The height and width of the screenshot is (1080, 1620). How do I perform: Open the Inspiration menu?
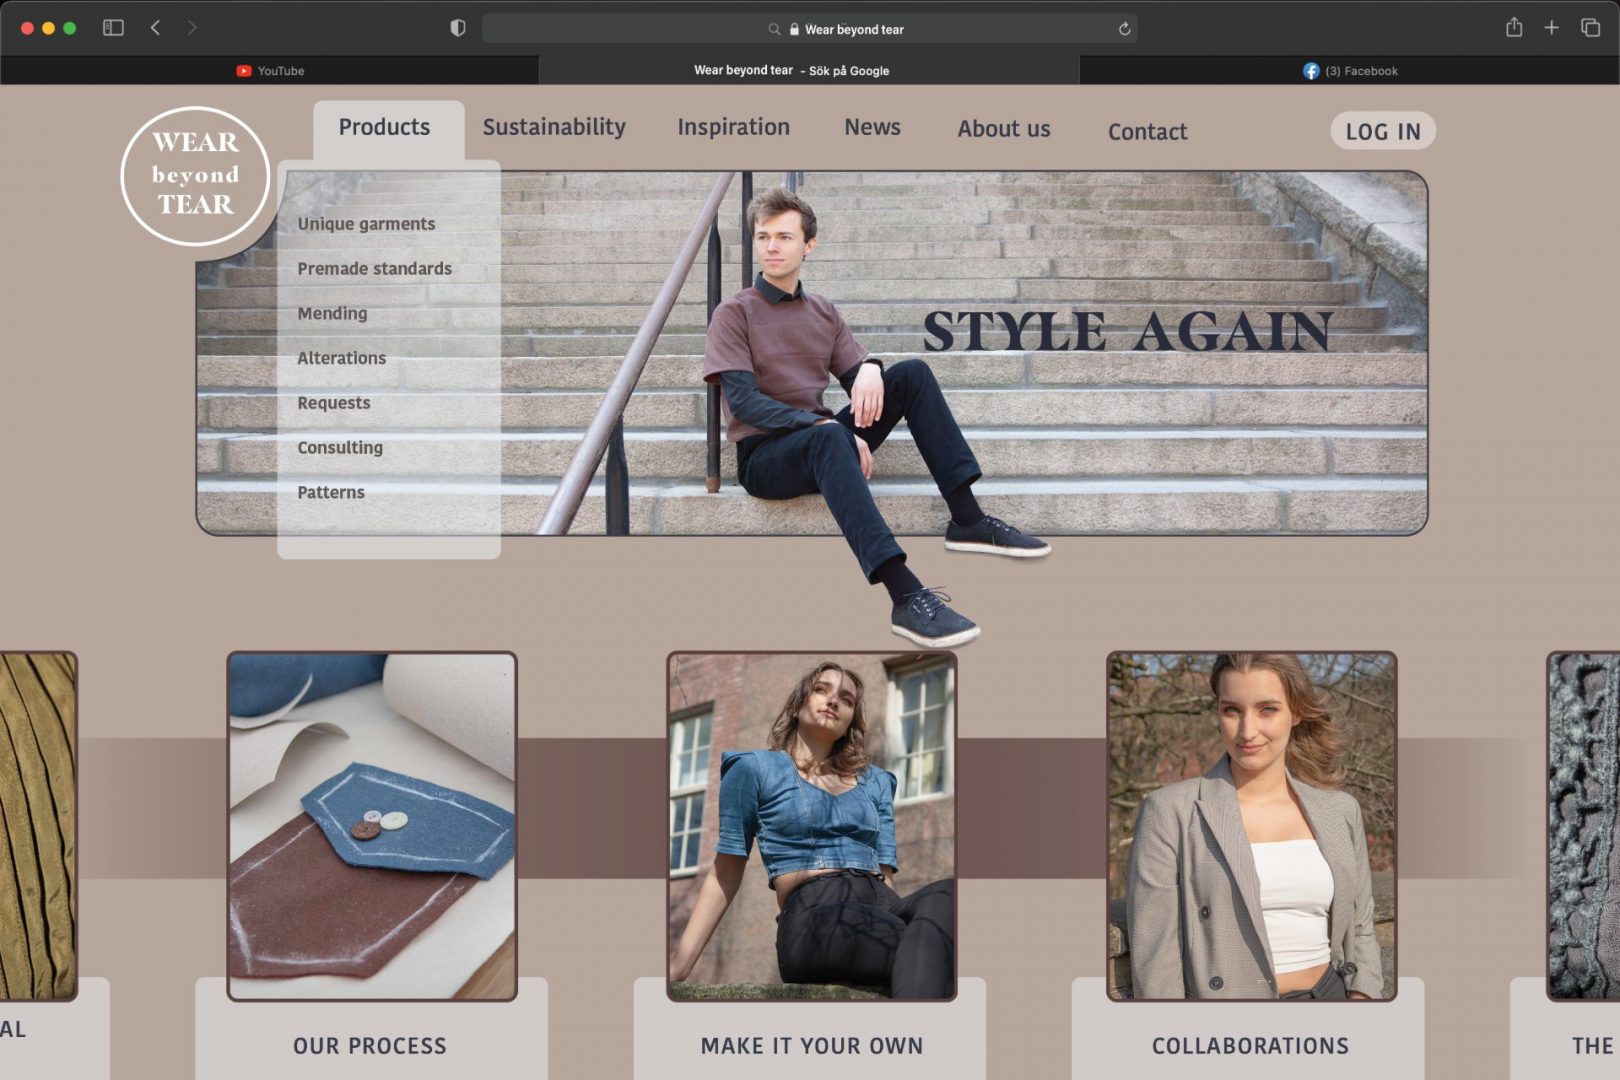[x=733, y=127]
